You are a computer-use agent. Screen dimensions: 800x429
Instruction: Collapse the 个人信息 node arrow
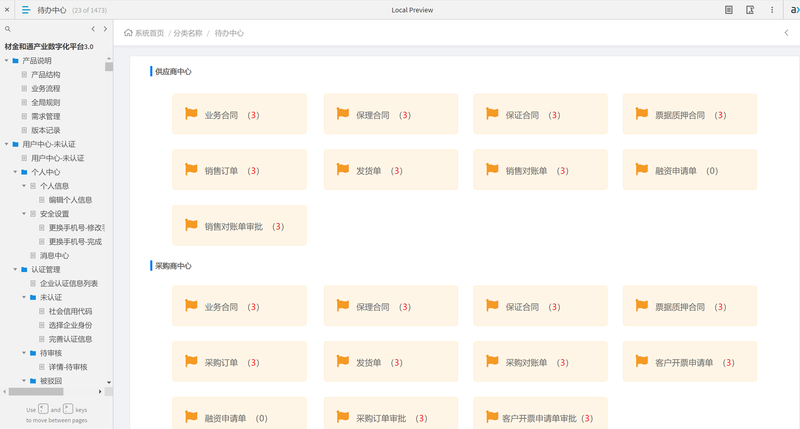pos(23,186)
